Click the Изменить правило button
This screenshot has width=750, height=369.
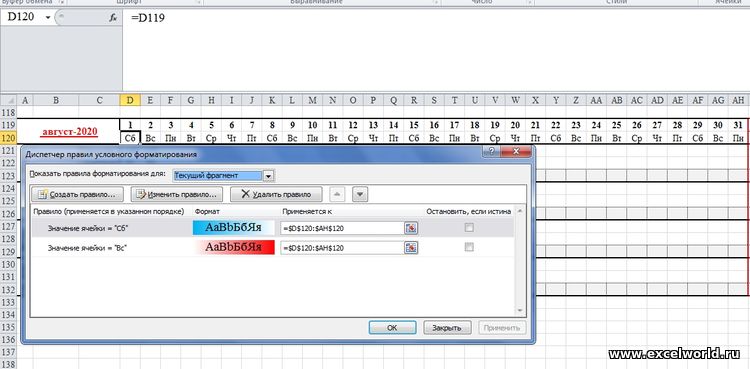177,194
